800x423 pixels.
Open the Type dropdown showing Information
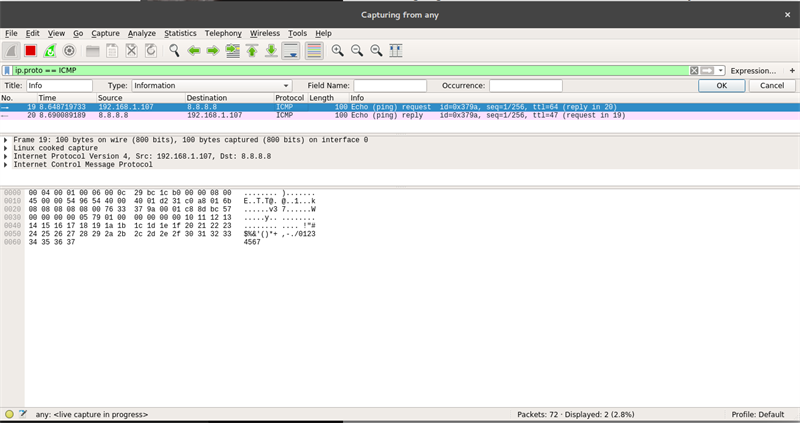coord(211,86)
